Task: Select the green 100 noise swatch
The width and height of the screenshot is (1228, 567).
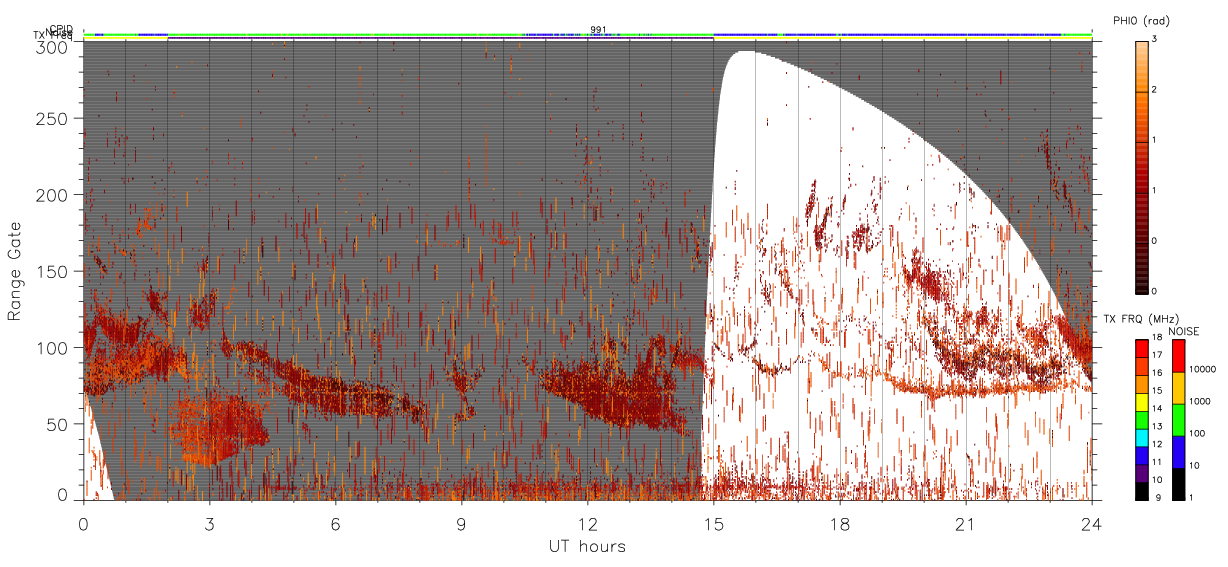Action: (1178, 420)
